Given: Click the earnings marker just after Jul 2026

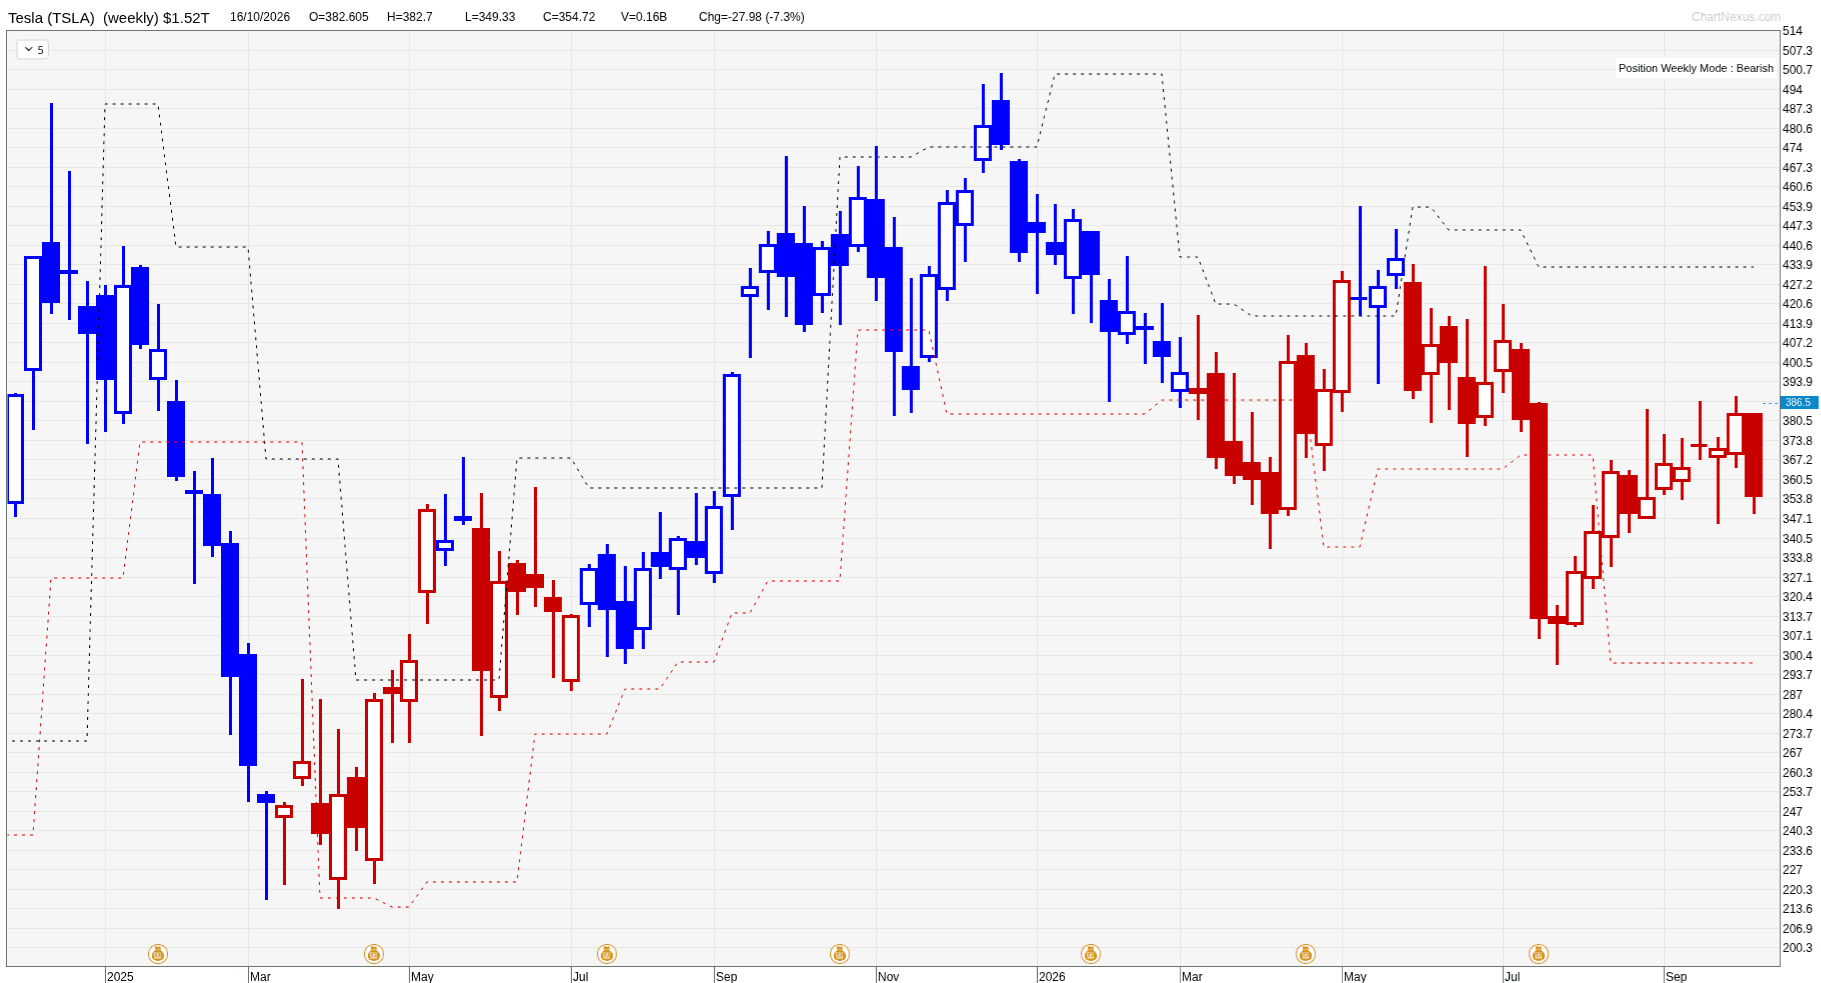Looking at the screenshot, I should (1539, 954).
